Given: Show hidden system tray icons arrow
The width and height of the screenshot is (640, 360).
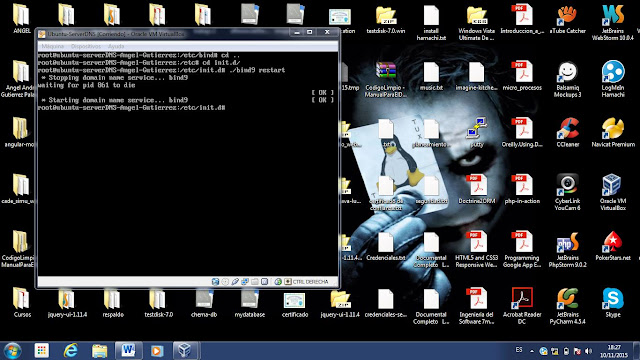Looking at the screenshot, I should point(532,351).
